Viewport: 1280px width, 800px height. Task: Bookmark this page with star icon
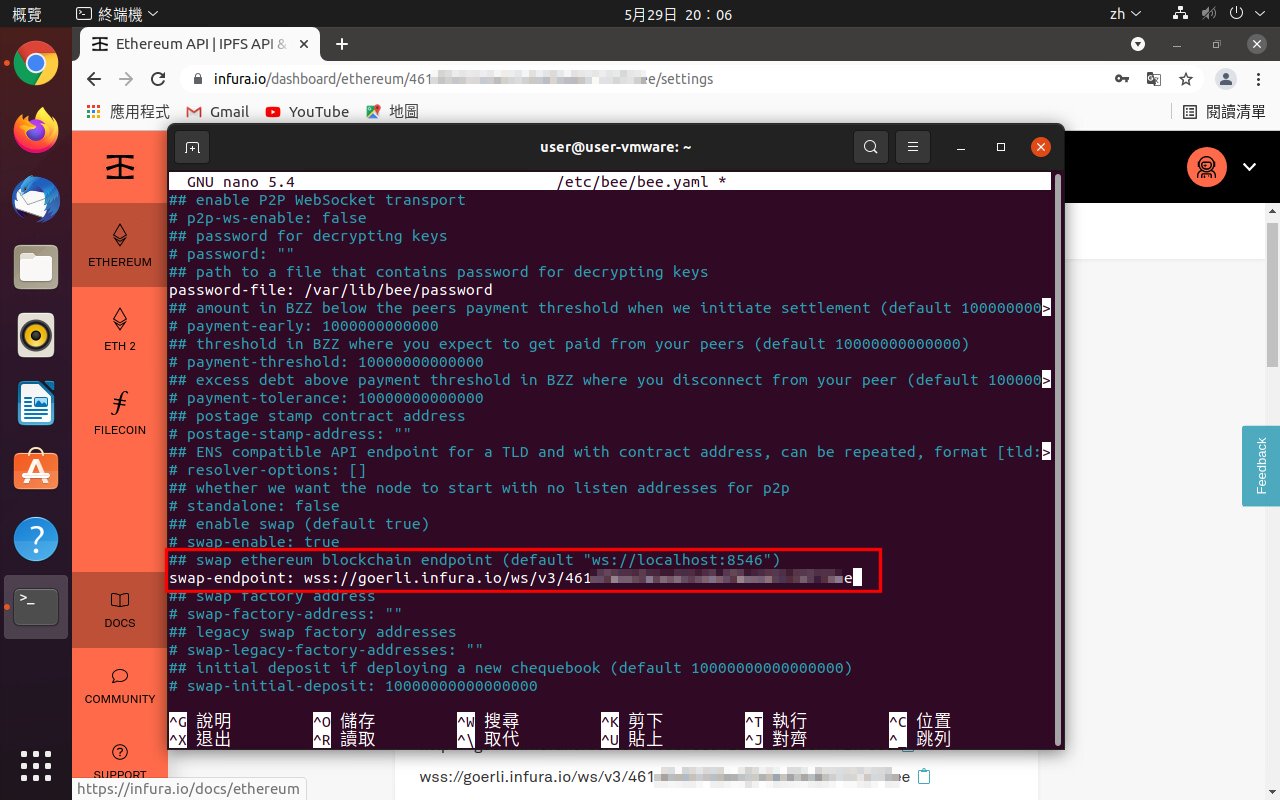[x=1186, y=79]
